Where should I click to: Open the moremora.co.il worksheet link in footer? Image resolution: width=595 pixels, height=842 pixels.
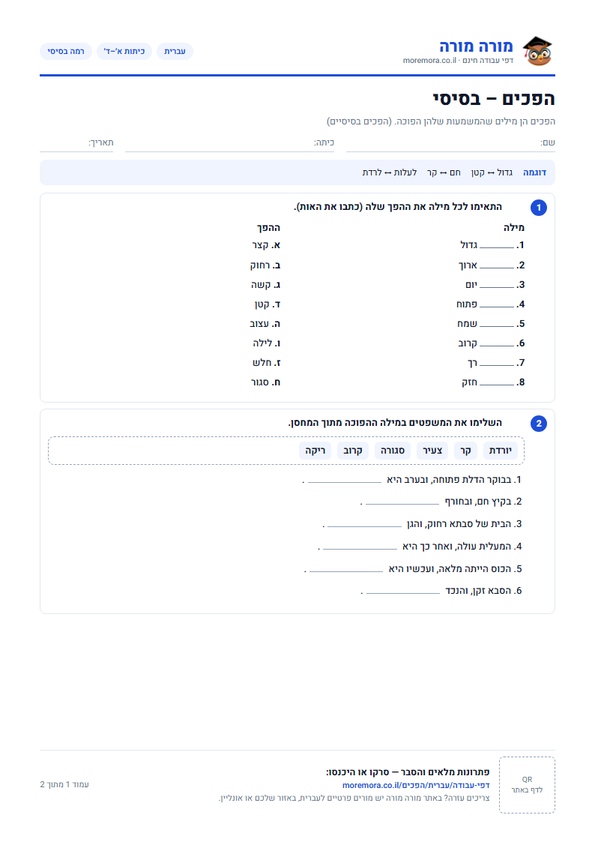[416, 785]
